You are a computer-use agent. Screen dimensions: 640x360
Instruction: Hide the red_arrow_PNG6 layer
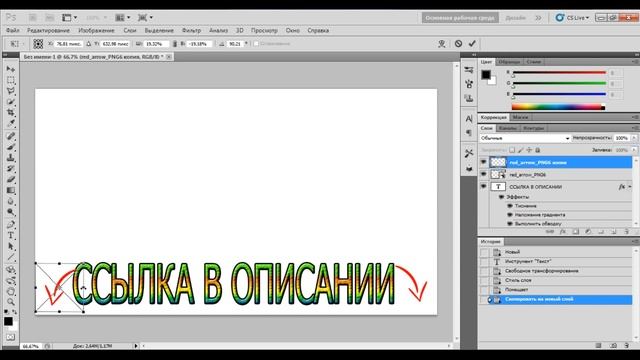(483, 174)
